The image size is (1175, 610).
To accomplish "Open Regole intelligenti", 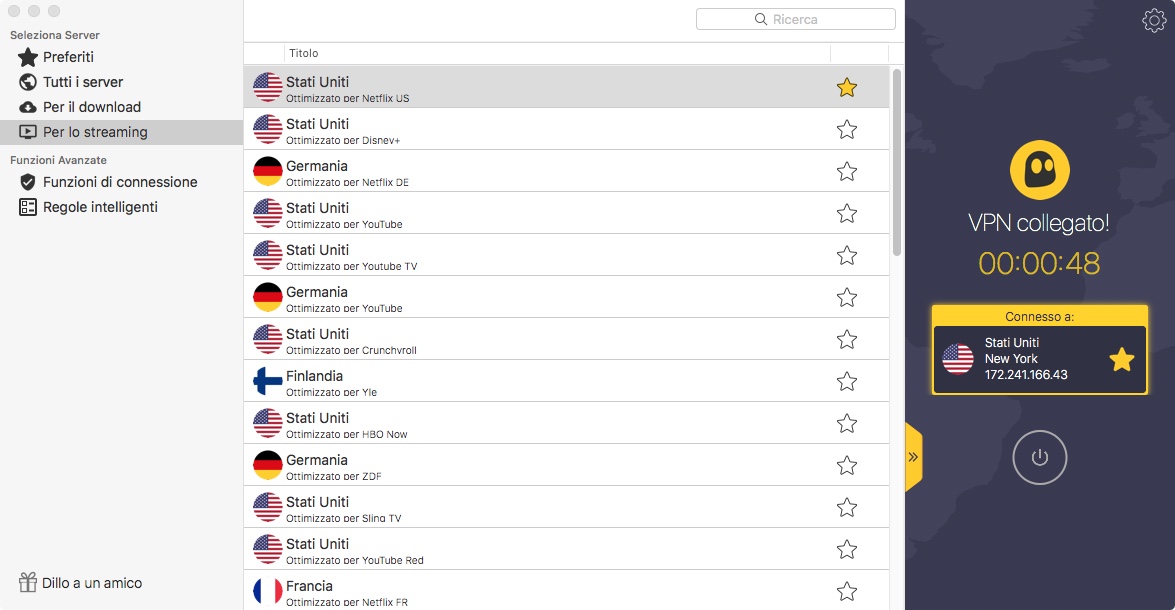I will point(100,207).
